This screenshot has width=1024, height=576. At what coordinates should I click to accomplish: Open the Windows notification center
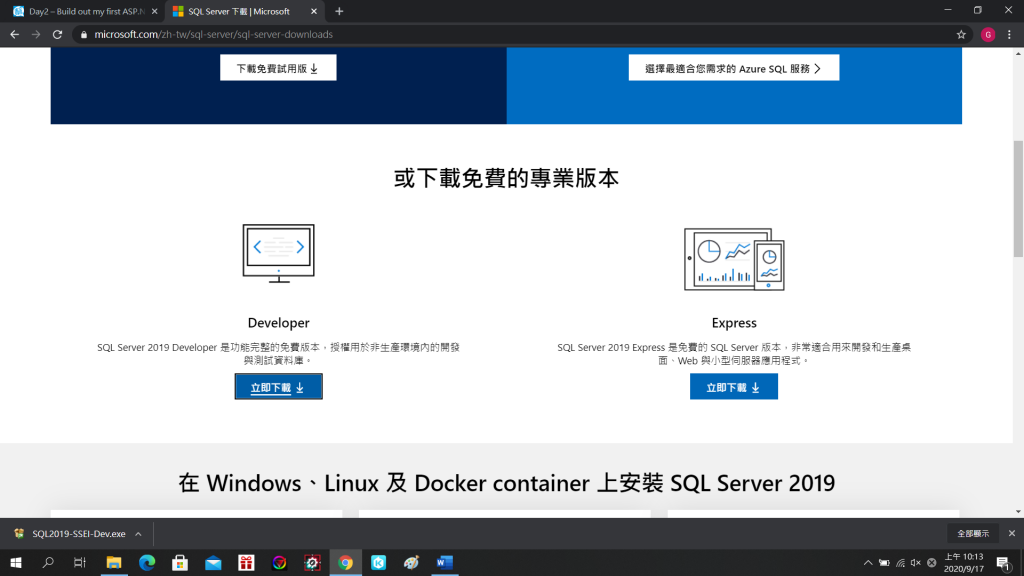pyautogui.click(x=1004, y=562)
